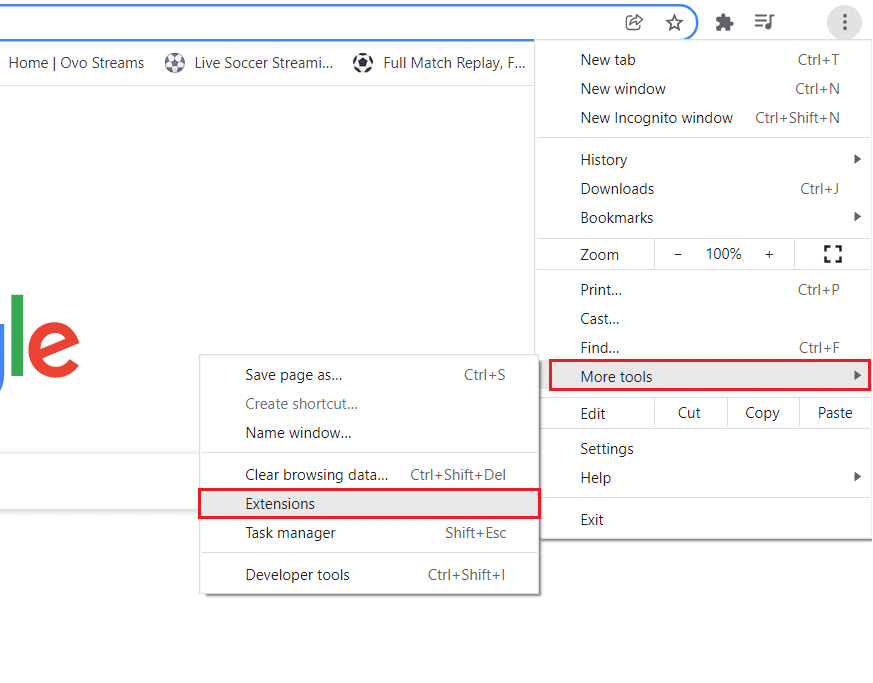Viewport: 873px width, 683px height.
Task: Click the share icon in the toolbar
Action: (634, 21)
